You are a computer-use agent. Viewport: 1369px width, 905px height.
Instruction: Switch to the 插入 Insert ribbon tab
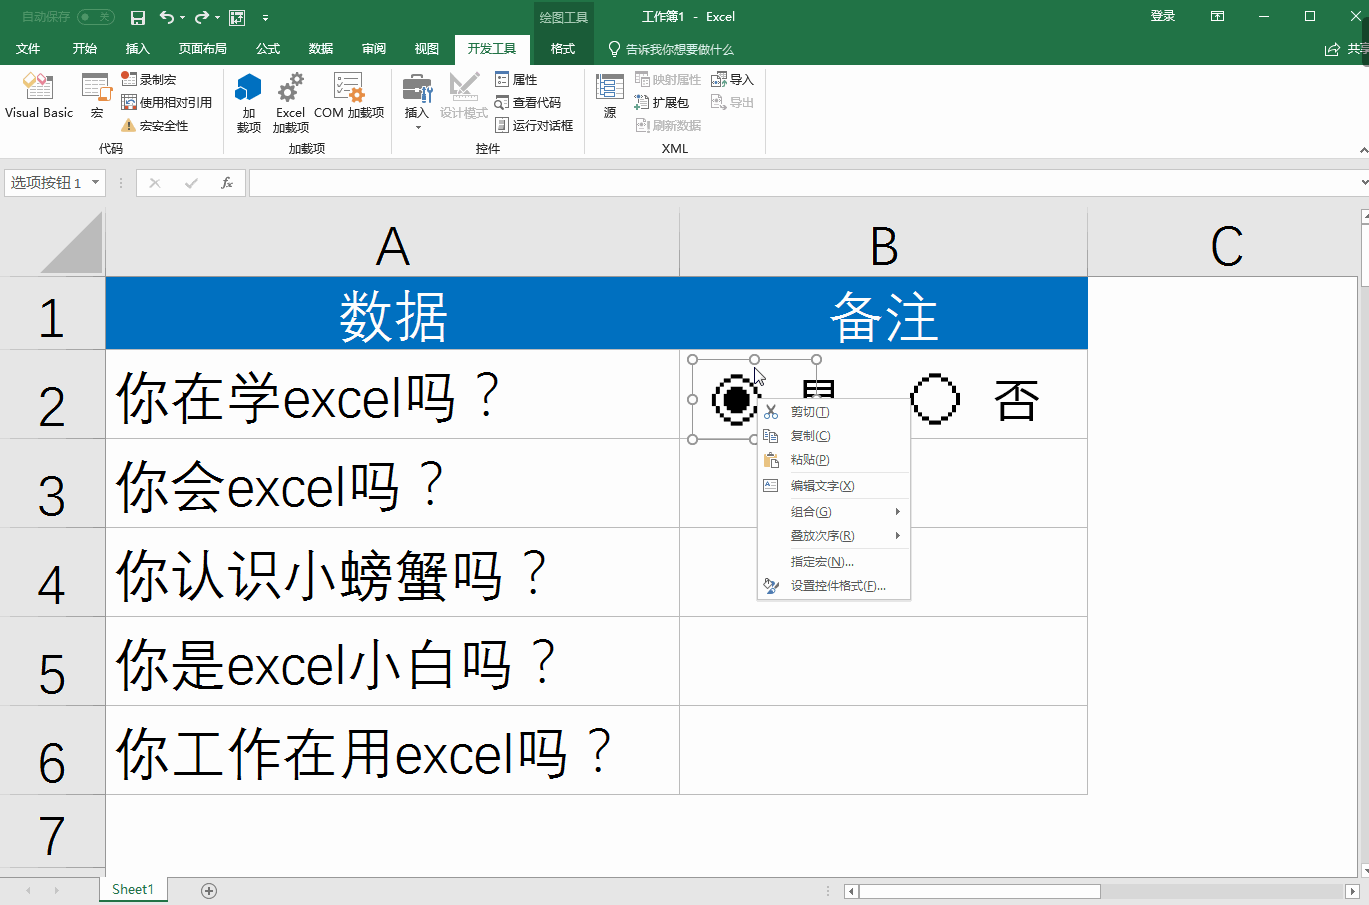[x=138, y=49]
